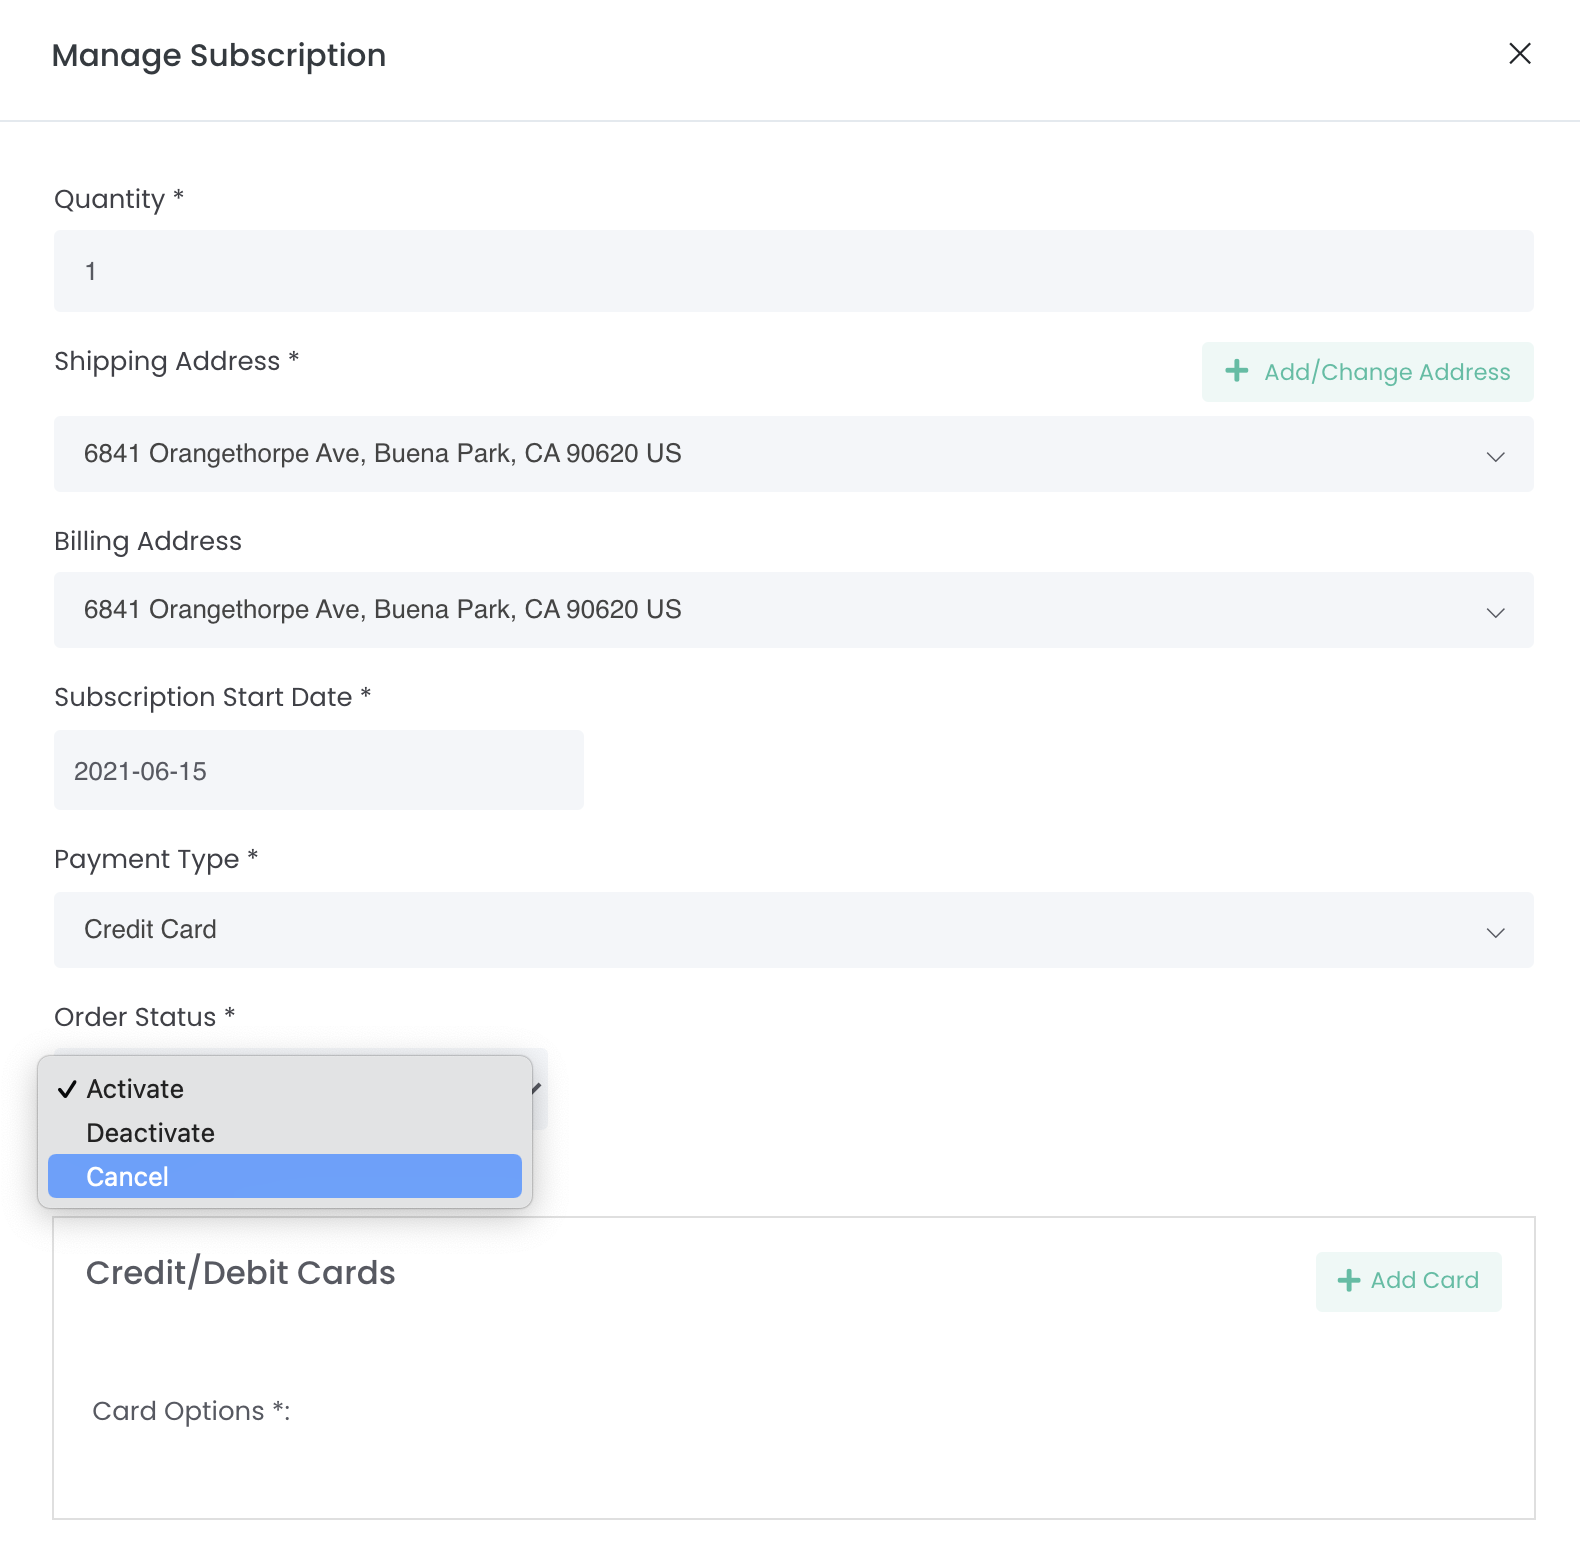1580x1558 pixels.
Task: Close the Manage Subscription dialog
Action: pyautogui.click(x=1519, y=54)
